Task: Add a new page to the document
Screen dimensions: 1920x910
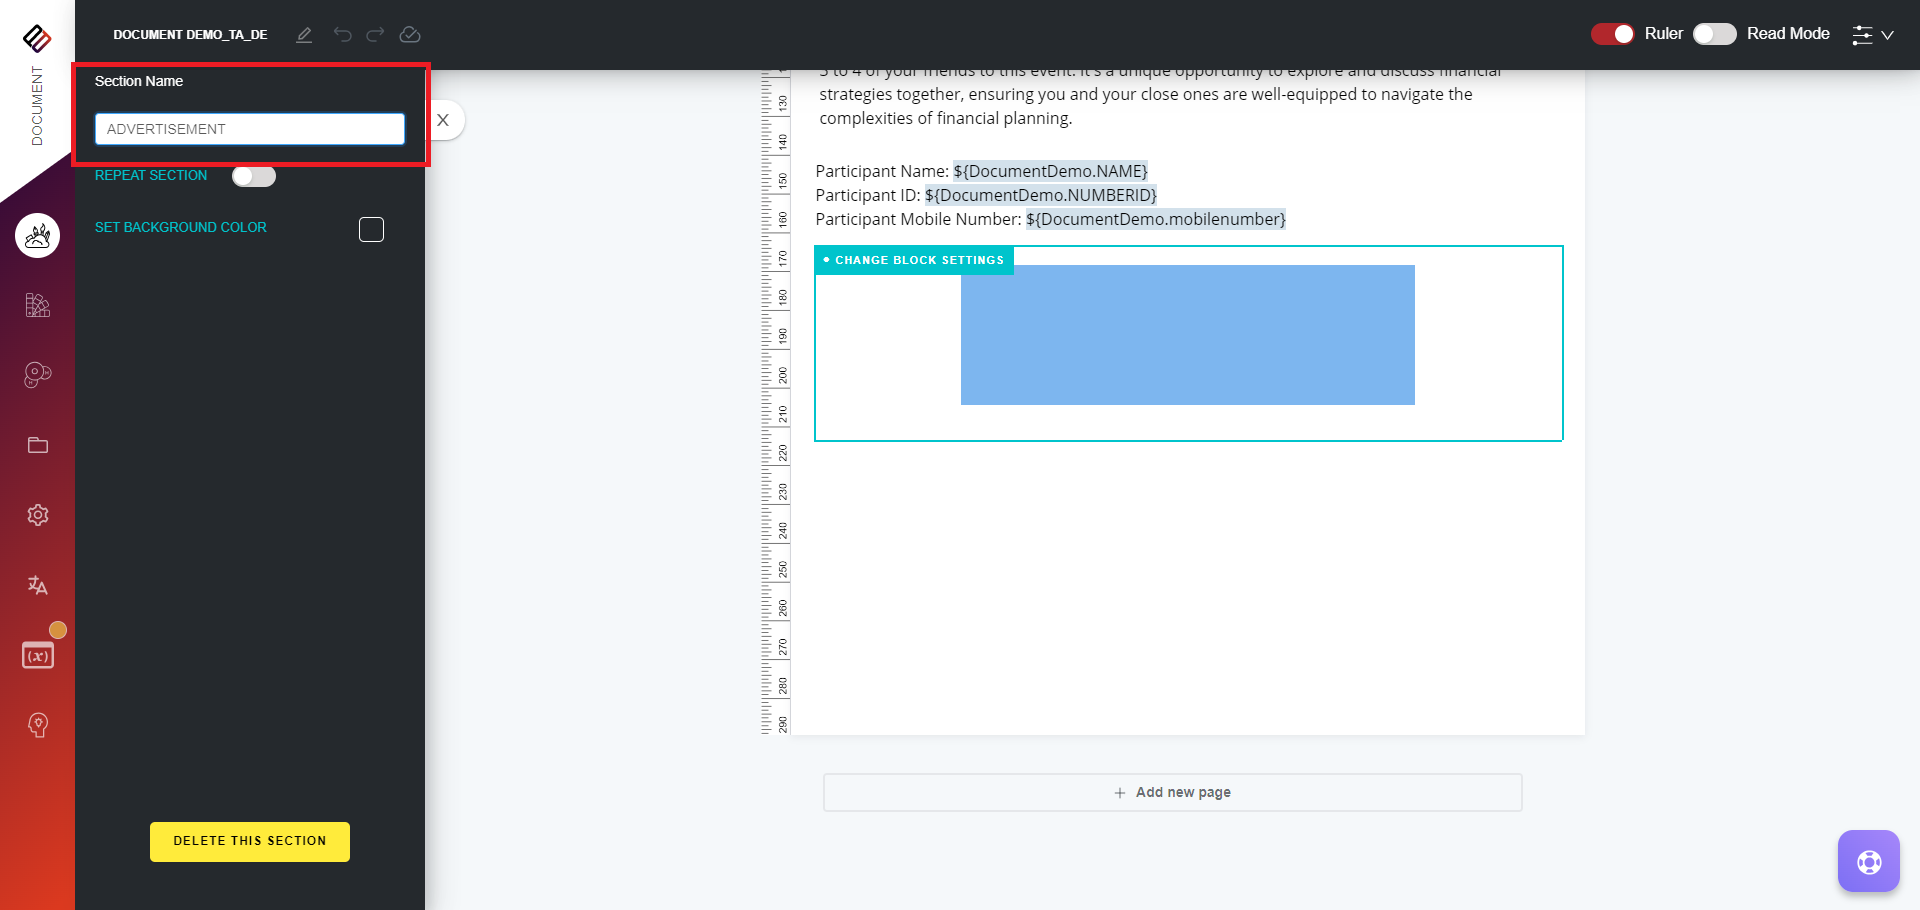Action: pos(1172,792)
